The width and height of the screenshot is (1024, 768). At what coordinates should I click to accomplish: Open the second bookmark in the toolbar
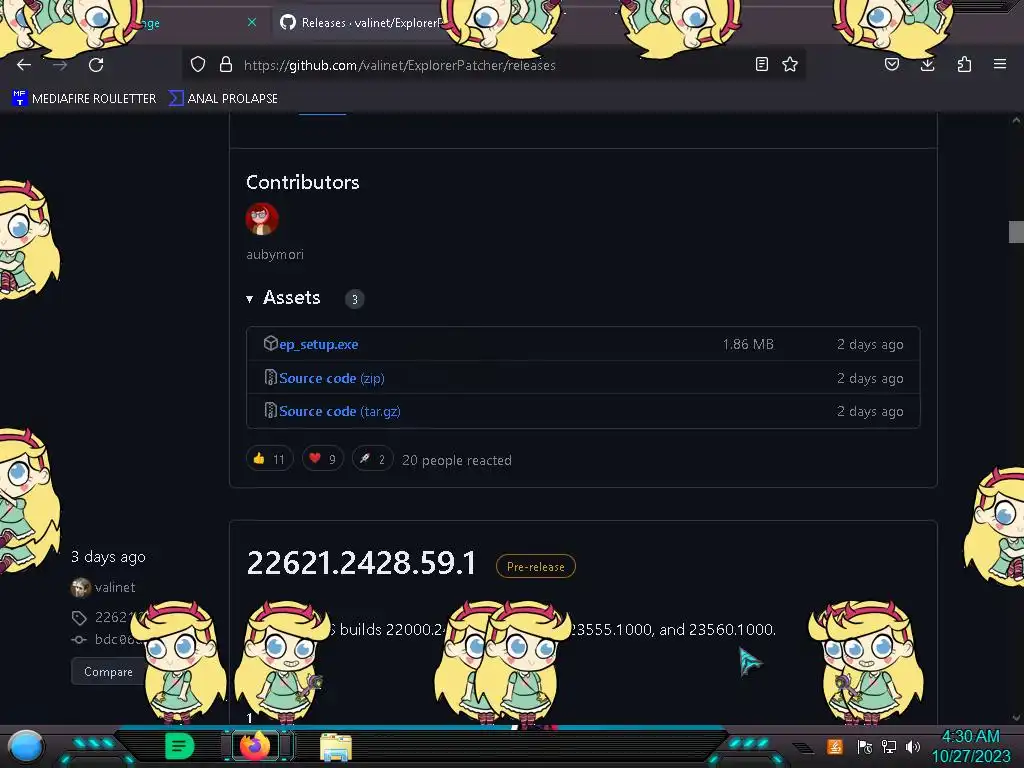click(223, 99)
